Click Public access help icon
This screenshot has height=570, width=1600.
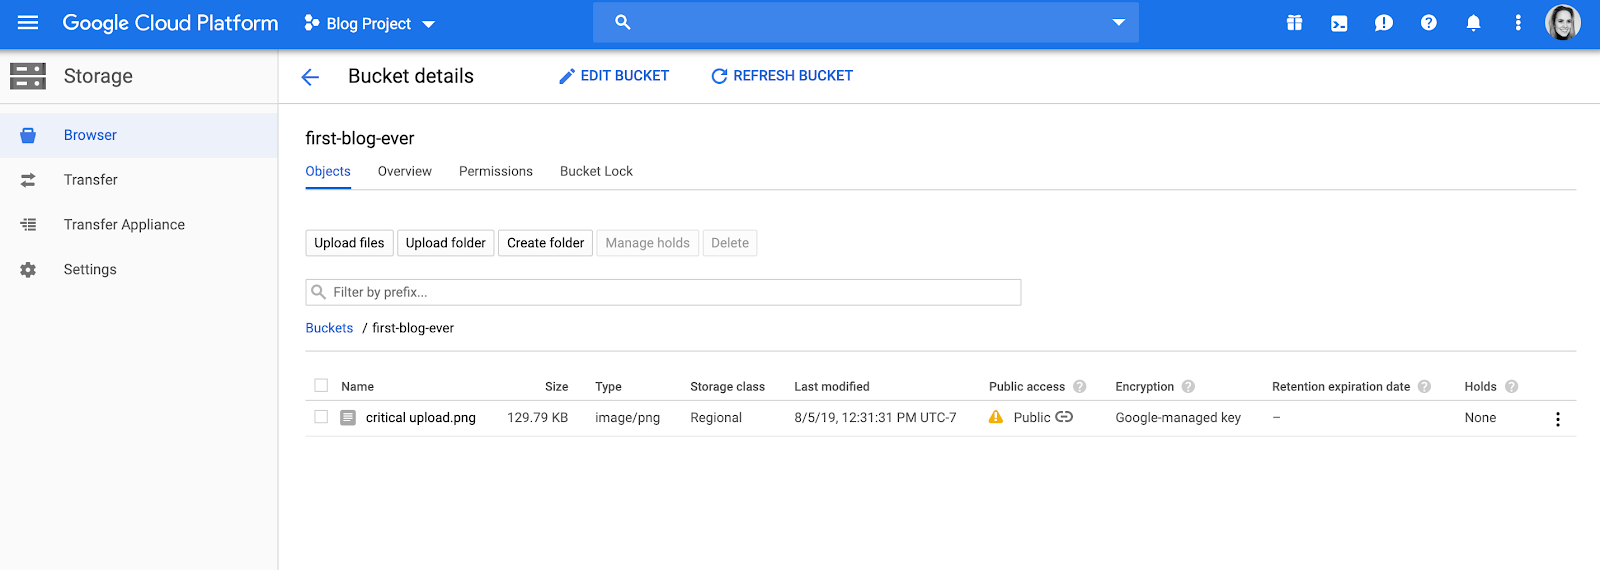1080,387
